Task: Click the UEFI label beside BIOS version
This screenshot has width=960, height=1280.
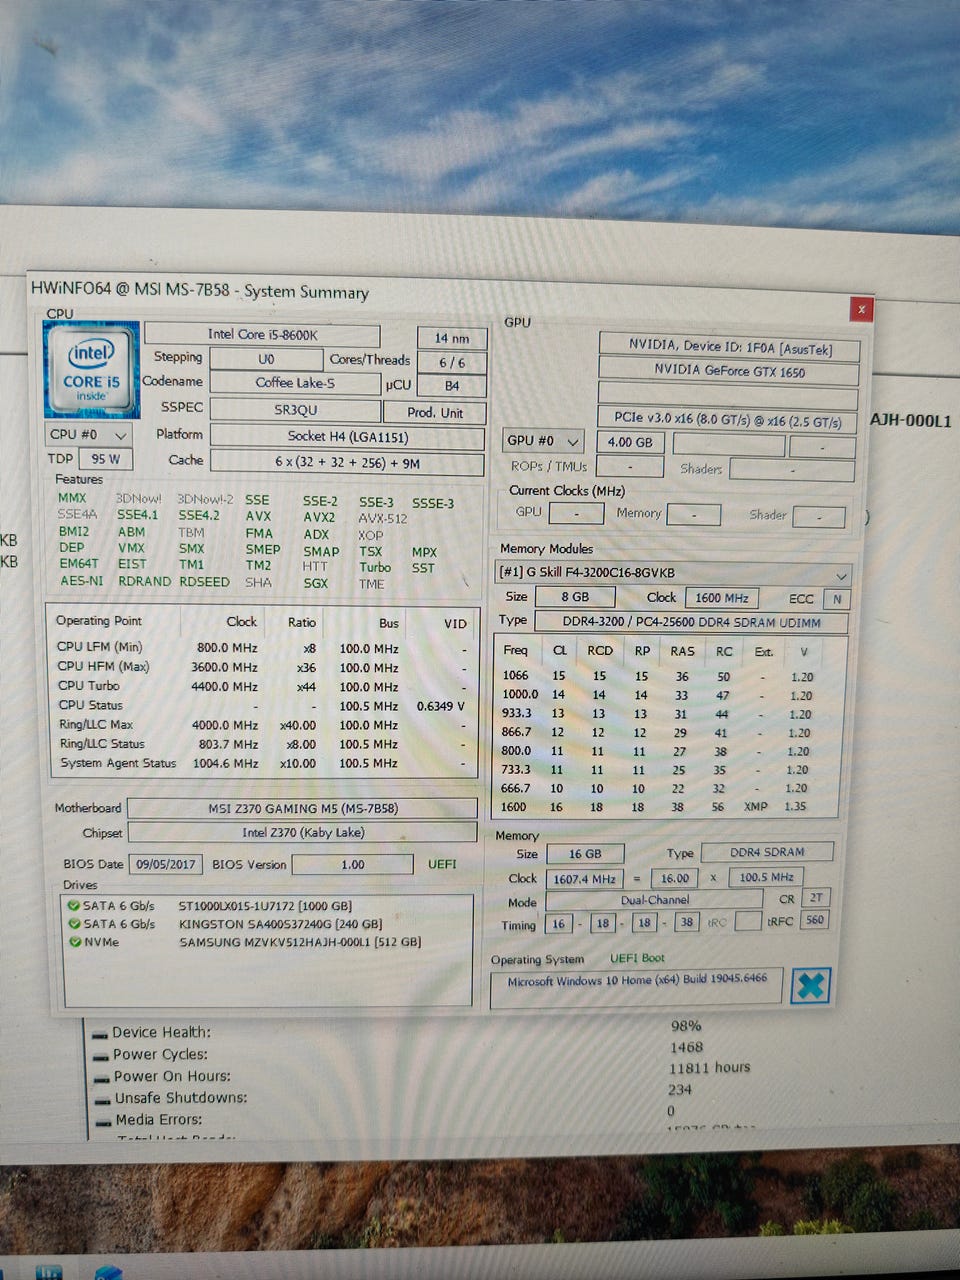Action: pyautogui.click(x=442, y=864)
